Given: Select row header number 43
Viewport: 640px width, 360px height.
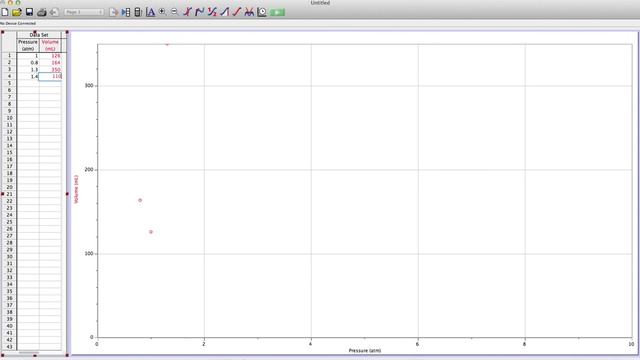Looking at the screenshot, I should click(9, 347).
